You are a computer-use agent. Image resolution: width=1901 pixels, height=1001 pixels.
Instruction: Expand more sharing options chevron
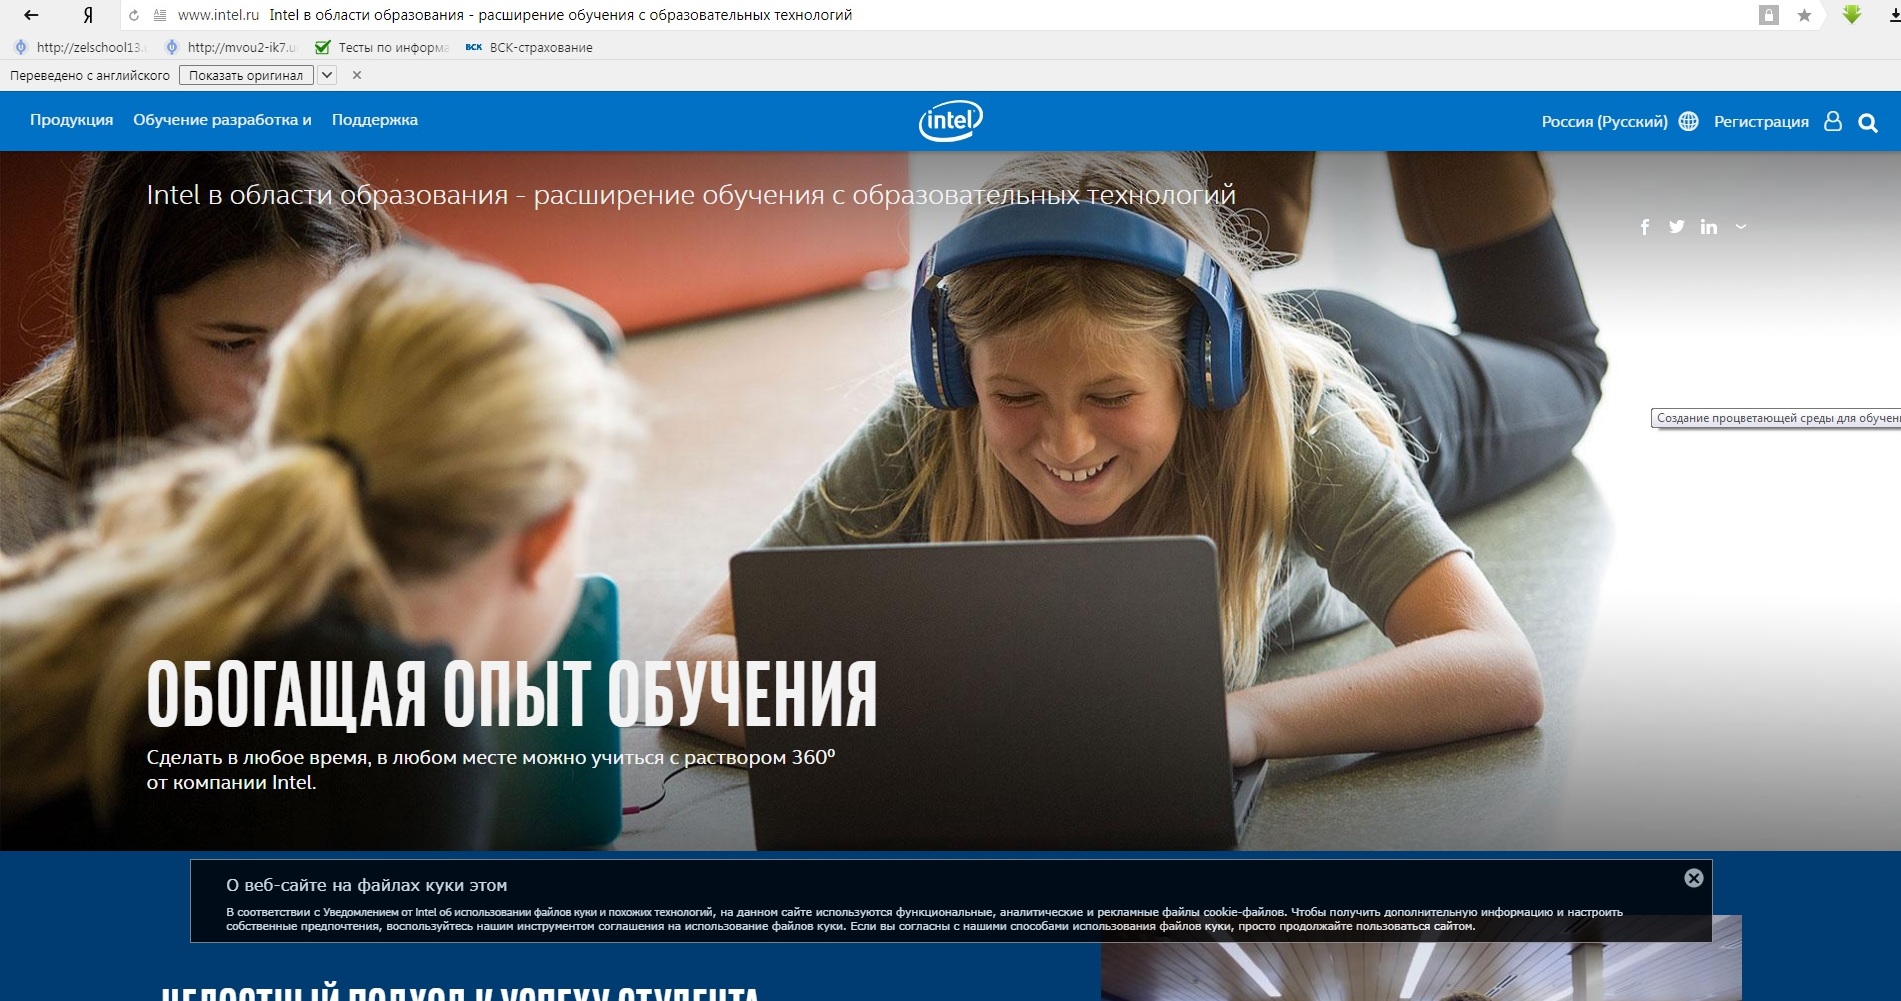coord(1741,227)
